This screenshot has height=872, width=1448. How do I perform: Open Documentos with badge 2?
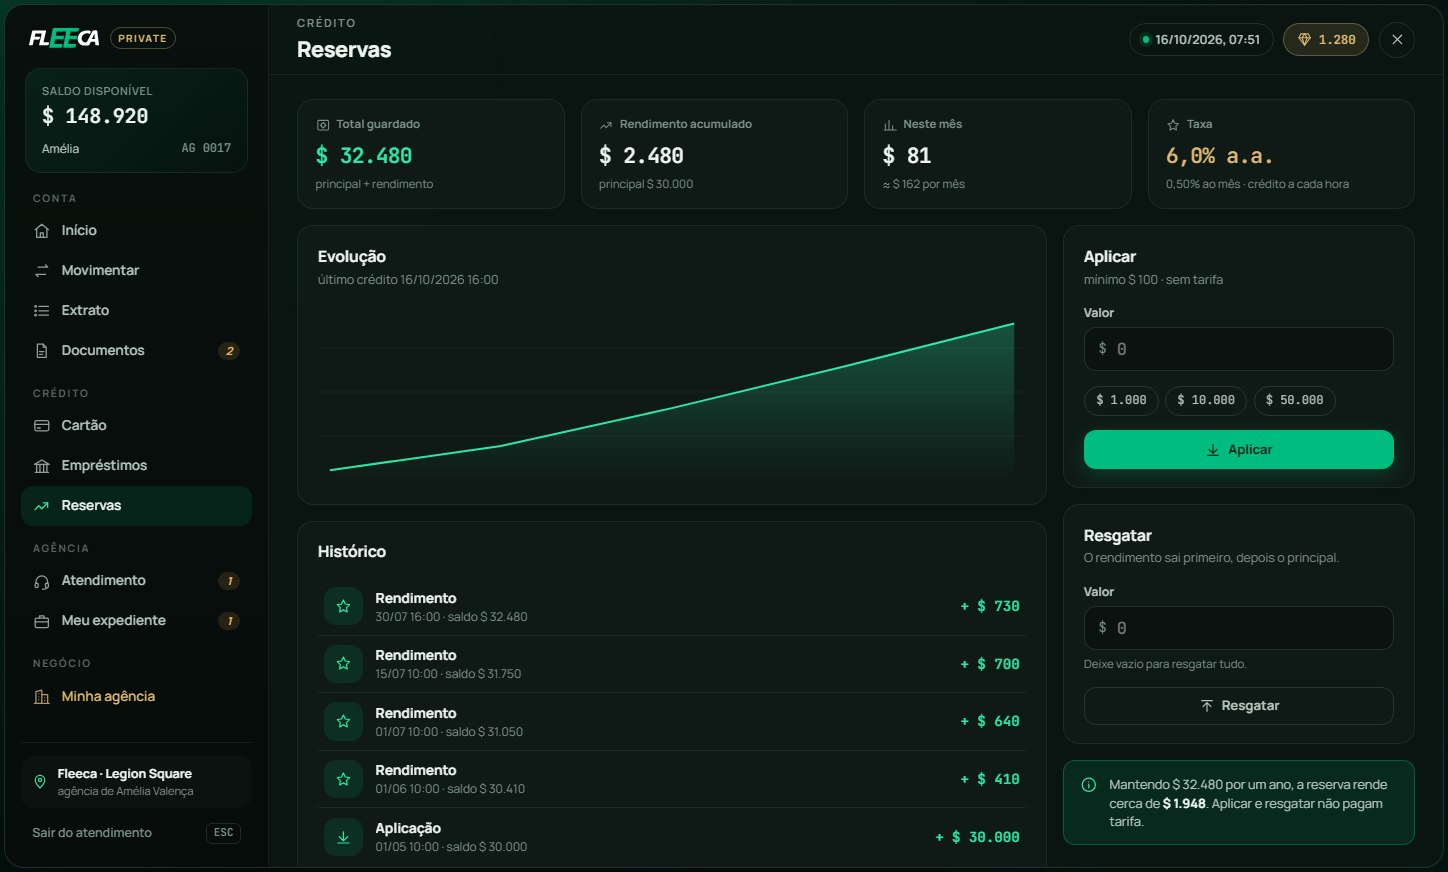click(136, 350)
